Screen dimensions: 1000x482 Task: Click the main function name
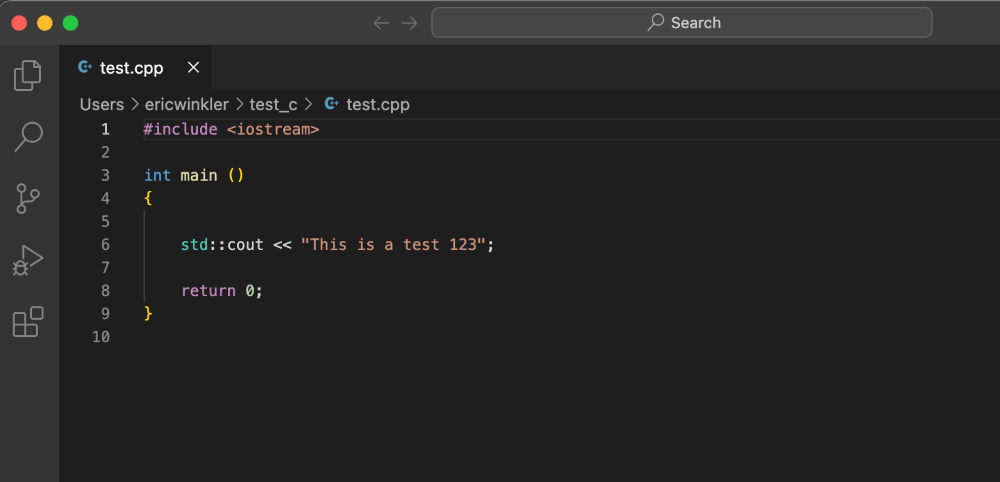pyautogui.click(x=199, y=175)
